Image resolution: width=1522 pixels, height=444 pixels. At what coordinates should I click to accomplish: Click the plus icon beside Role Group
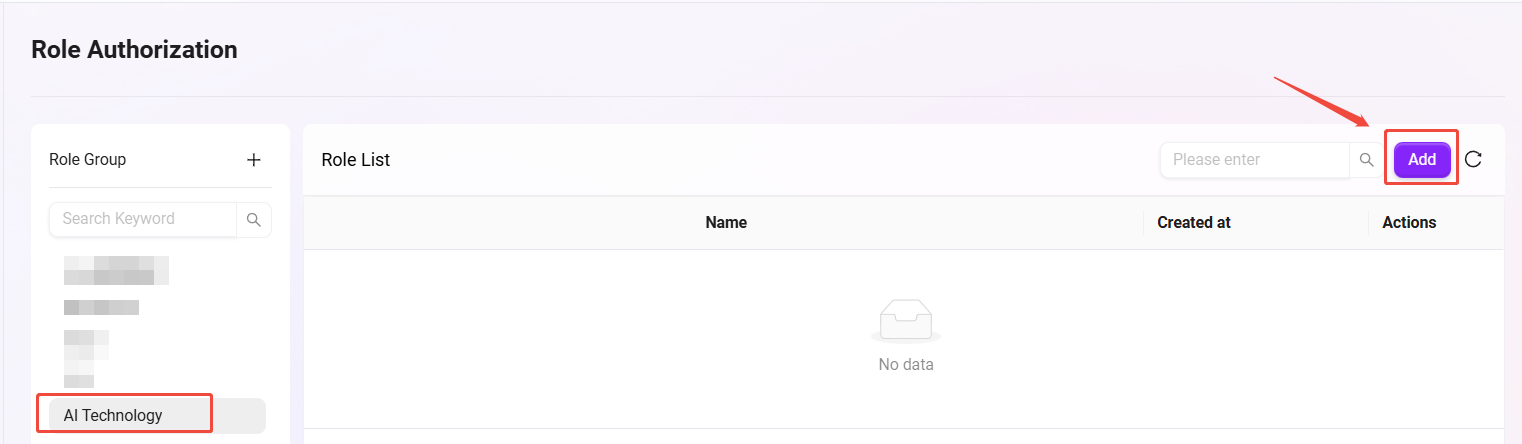tap(254, 160)
